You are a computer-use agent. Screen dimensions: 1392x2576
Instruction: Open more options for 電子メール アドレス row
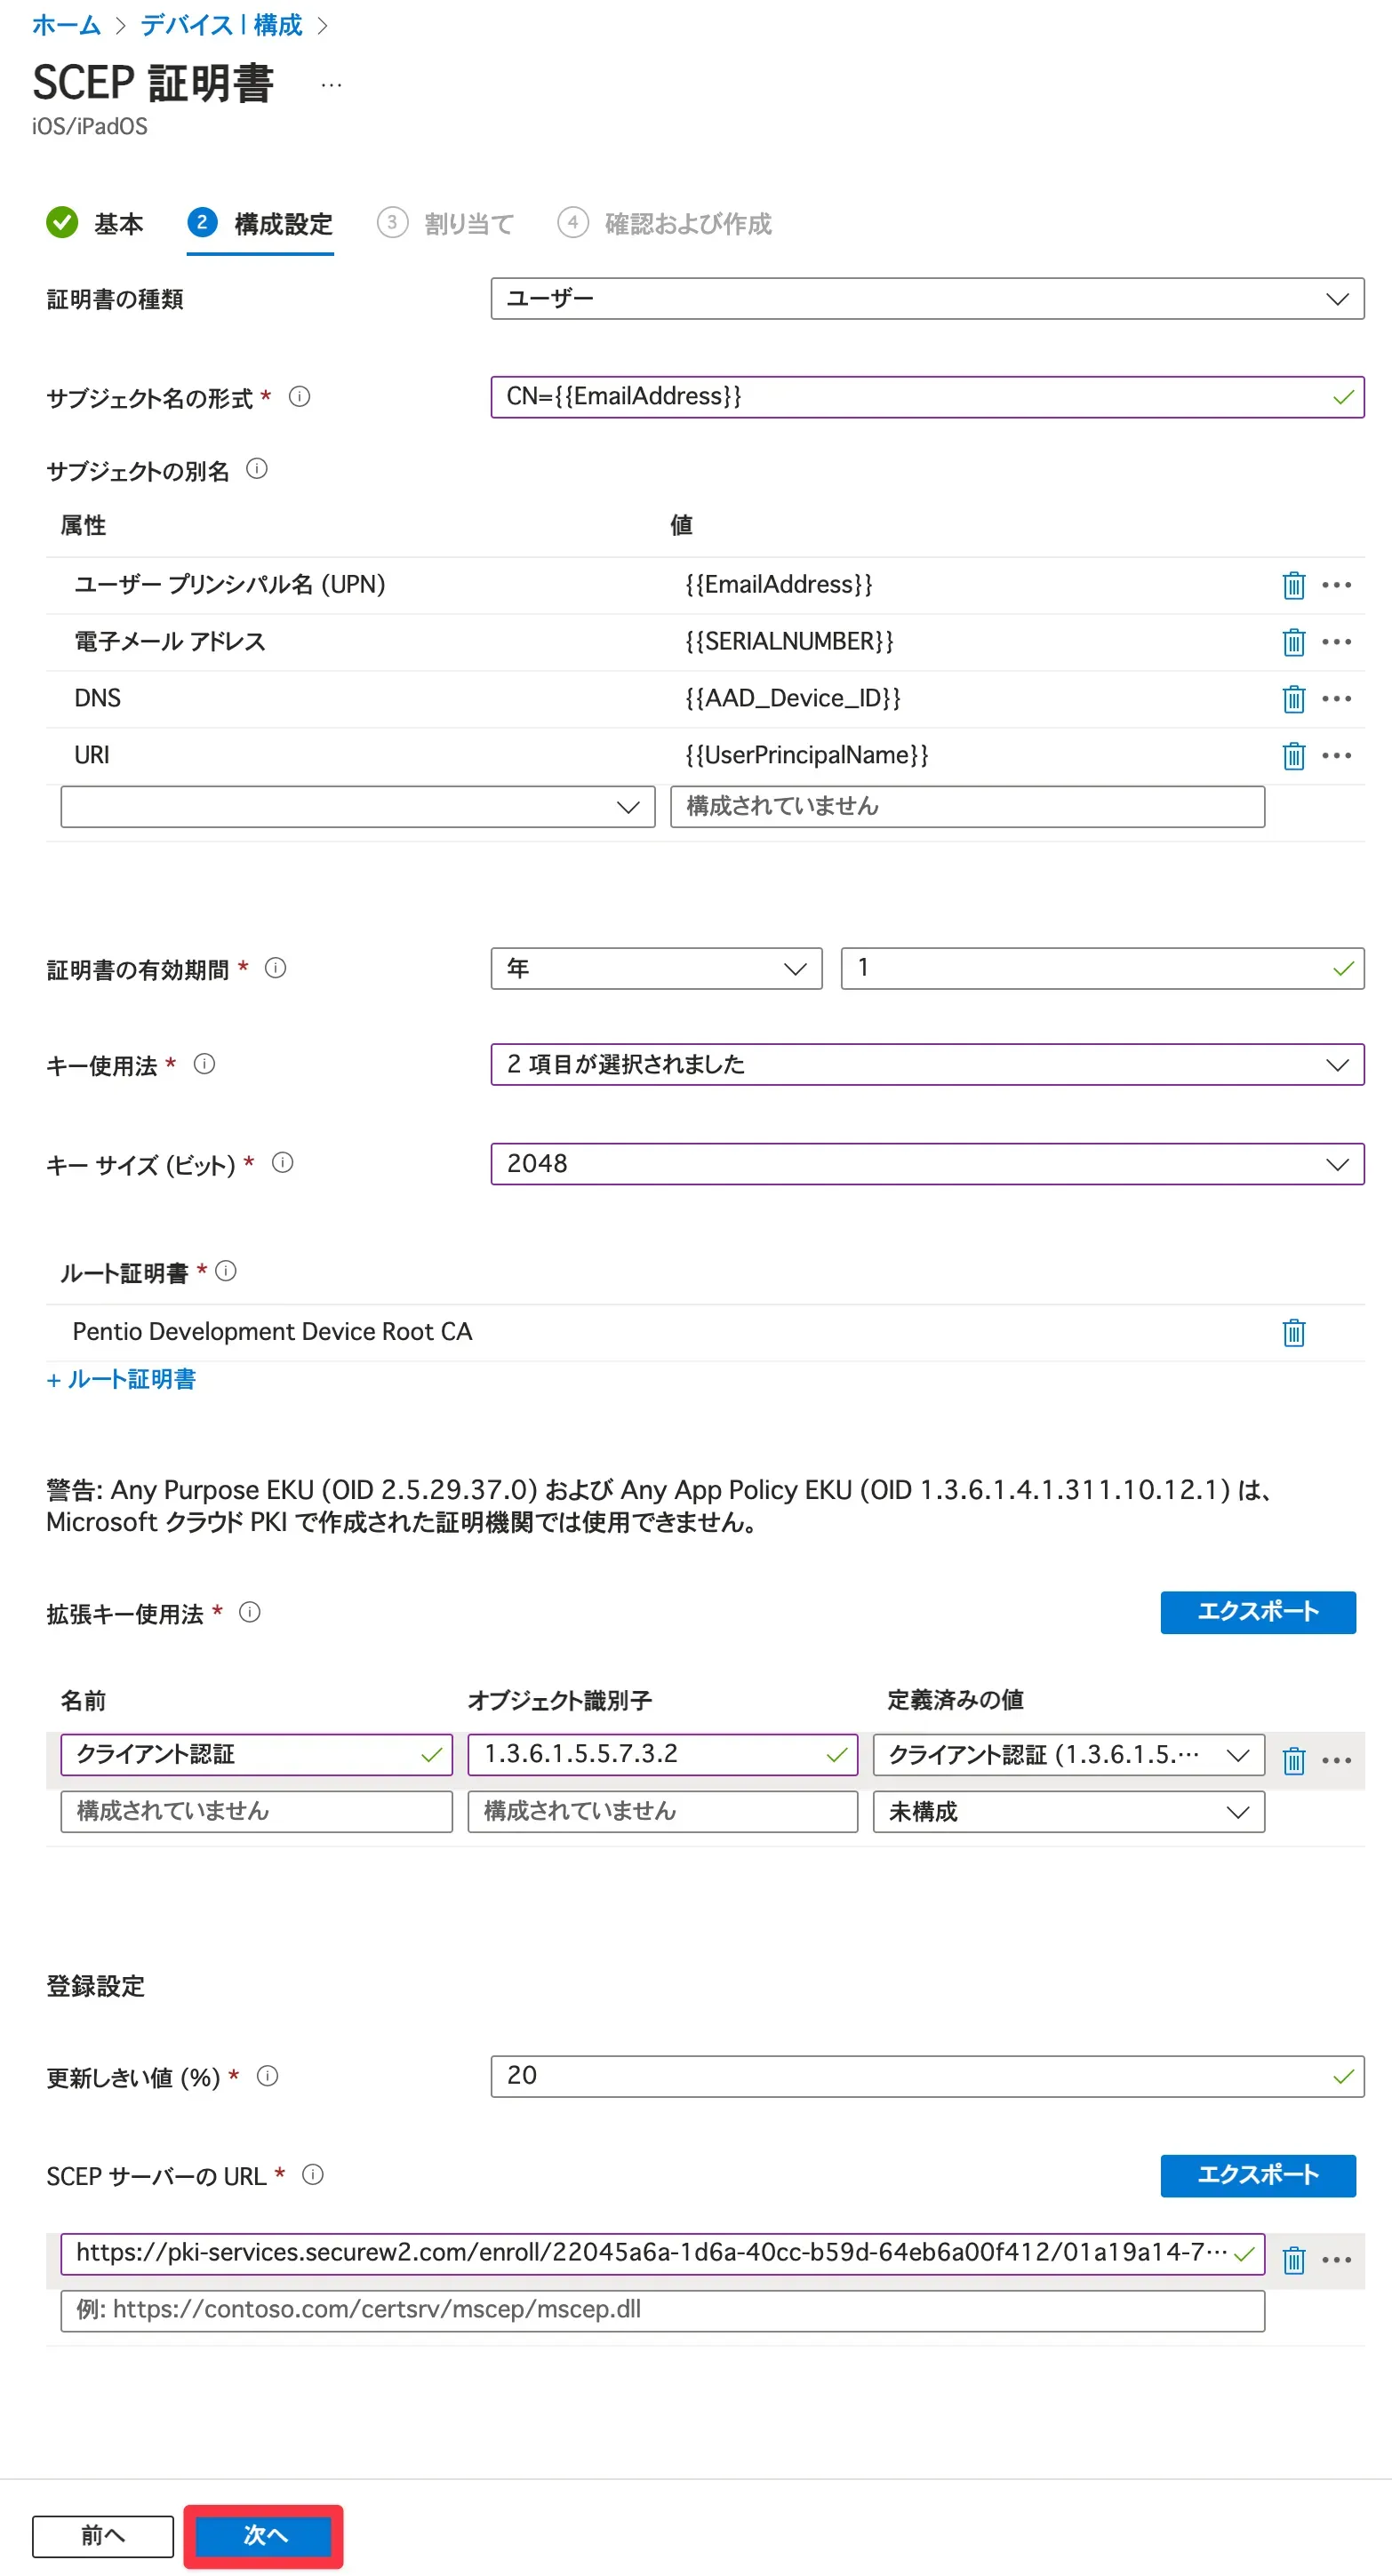(x=1336, y=642)
